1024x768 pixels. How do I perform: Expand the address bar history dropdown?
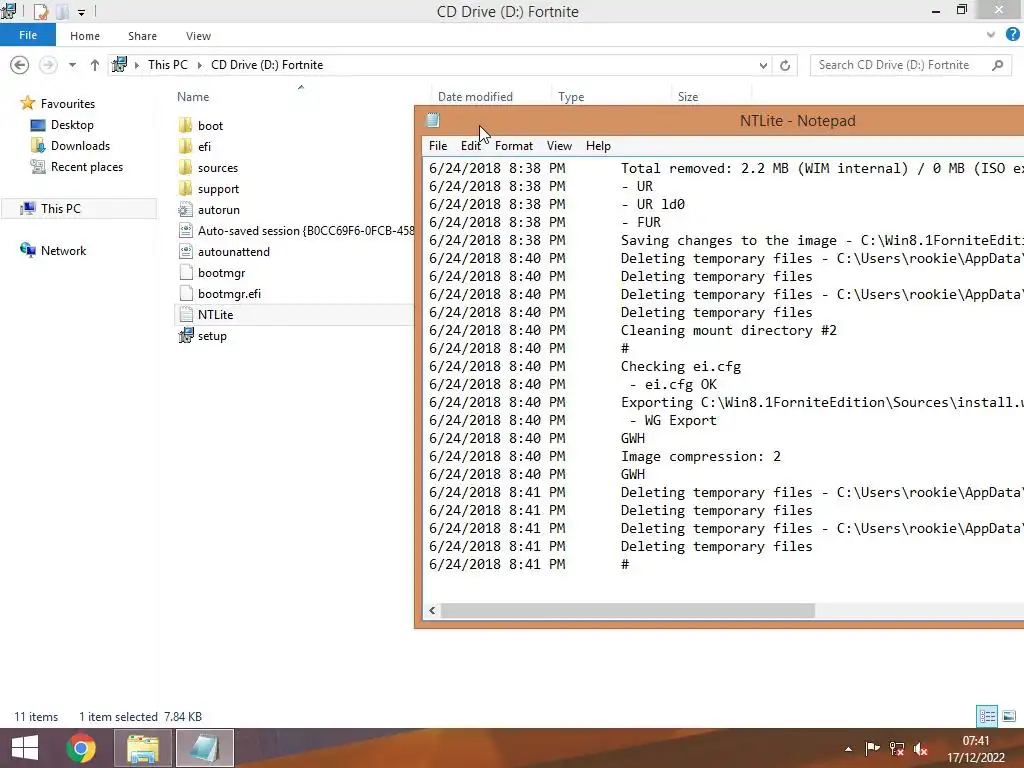point(763,65)
